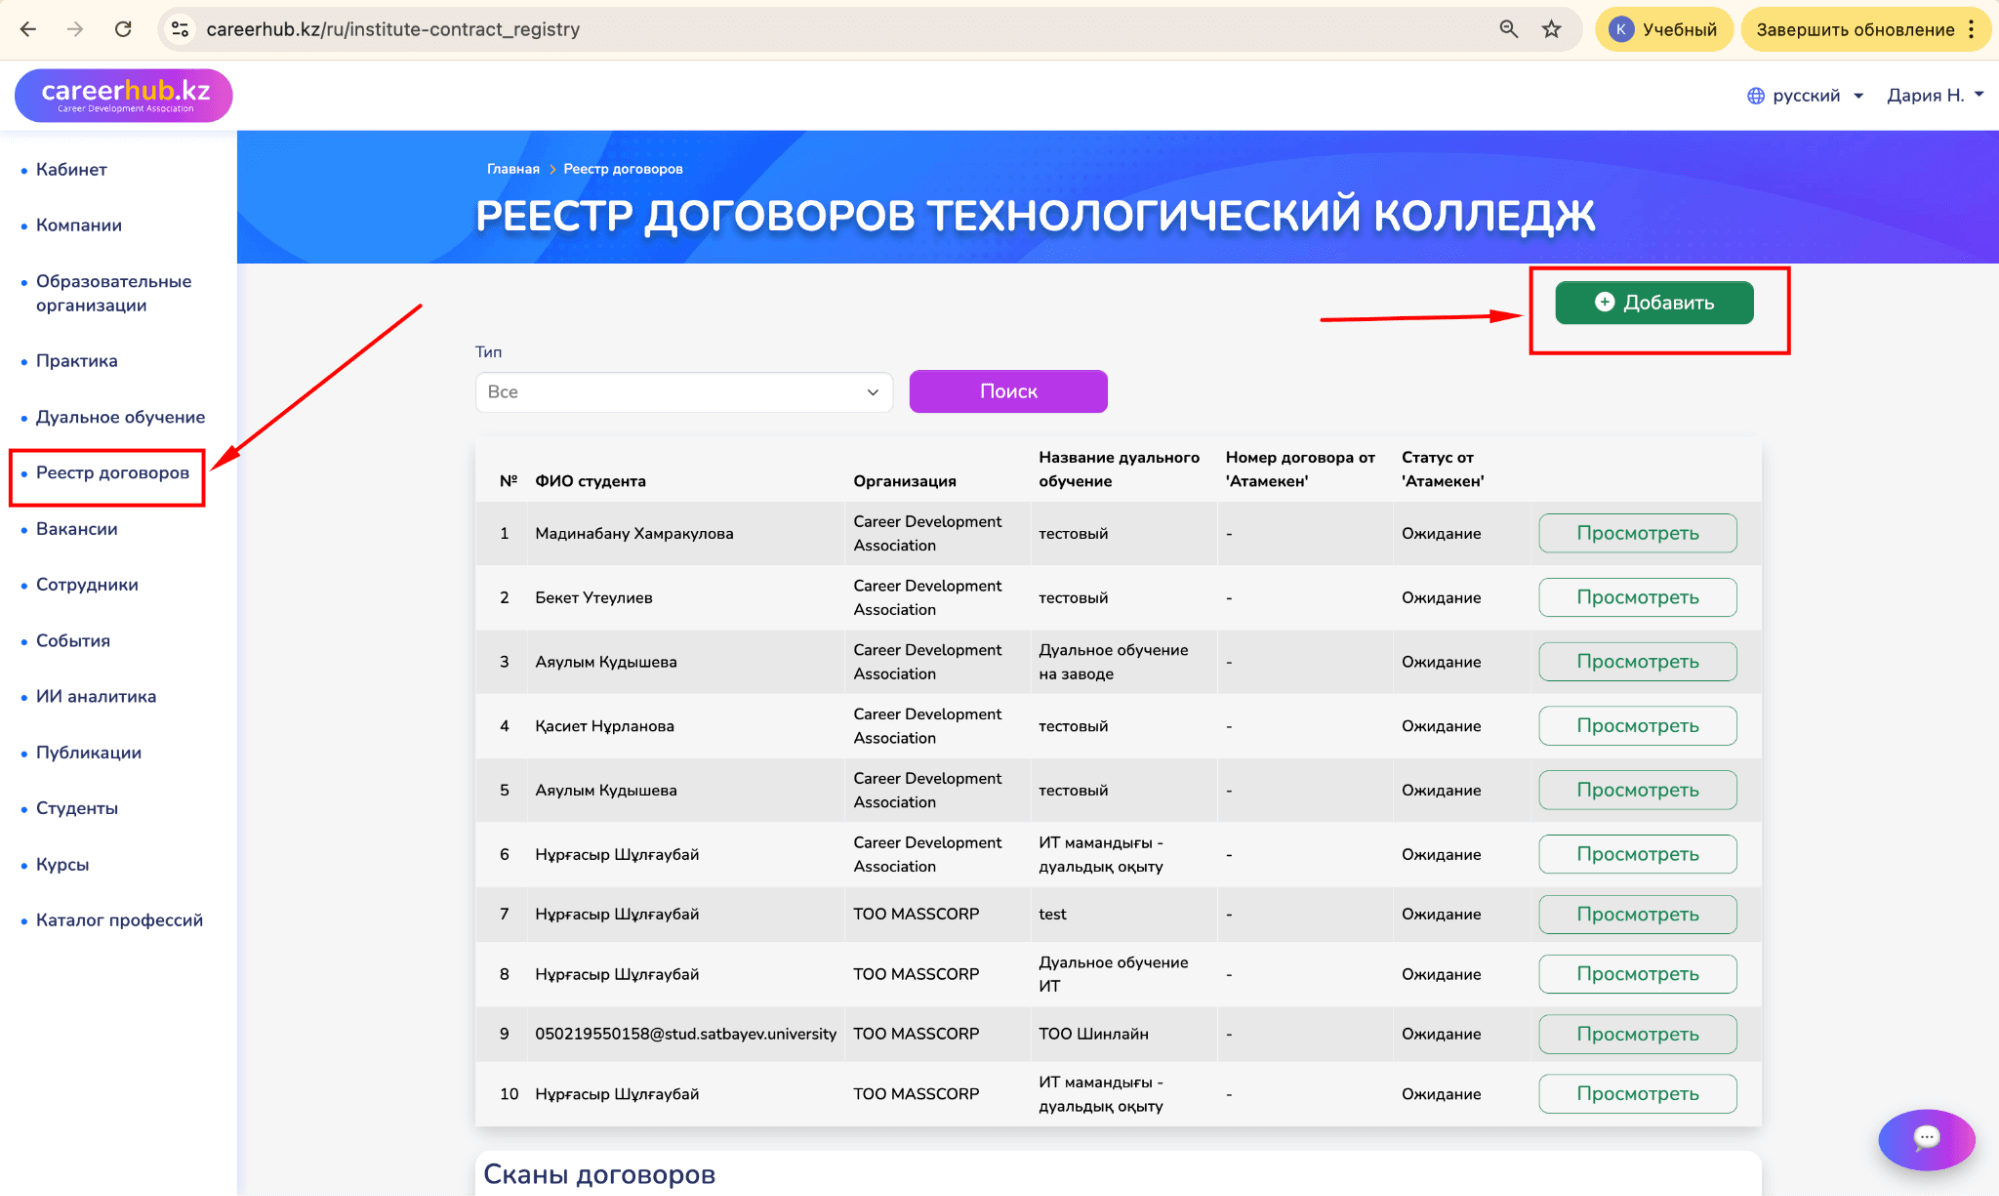Bookmark page with the star icon
Image resolution: width=1999 pixels, height=1196 pixels.
click(x=1551, y=29)
